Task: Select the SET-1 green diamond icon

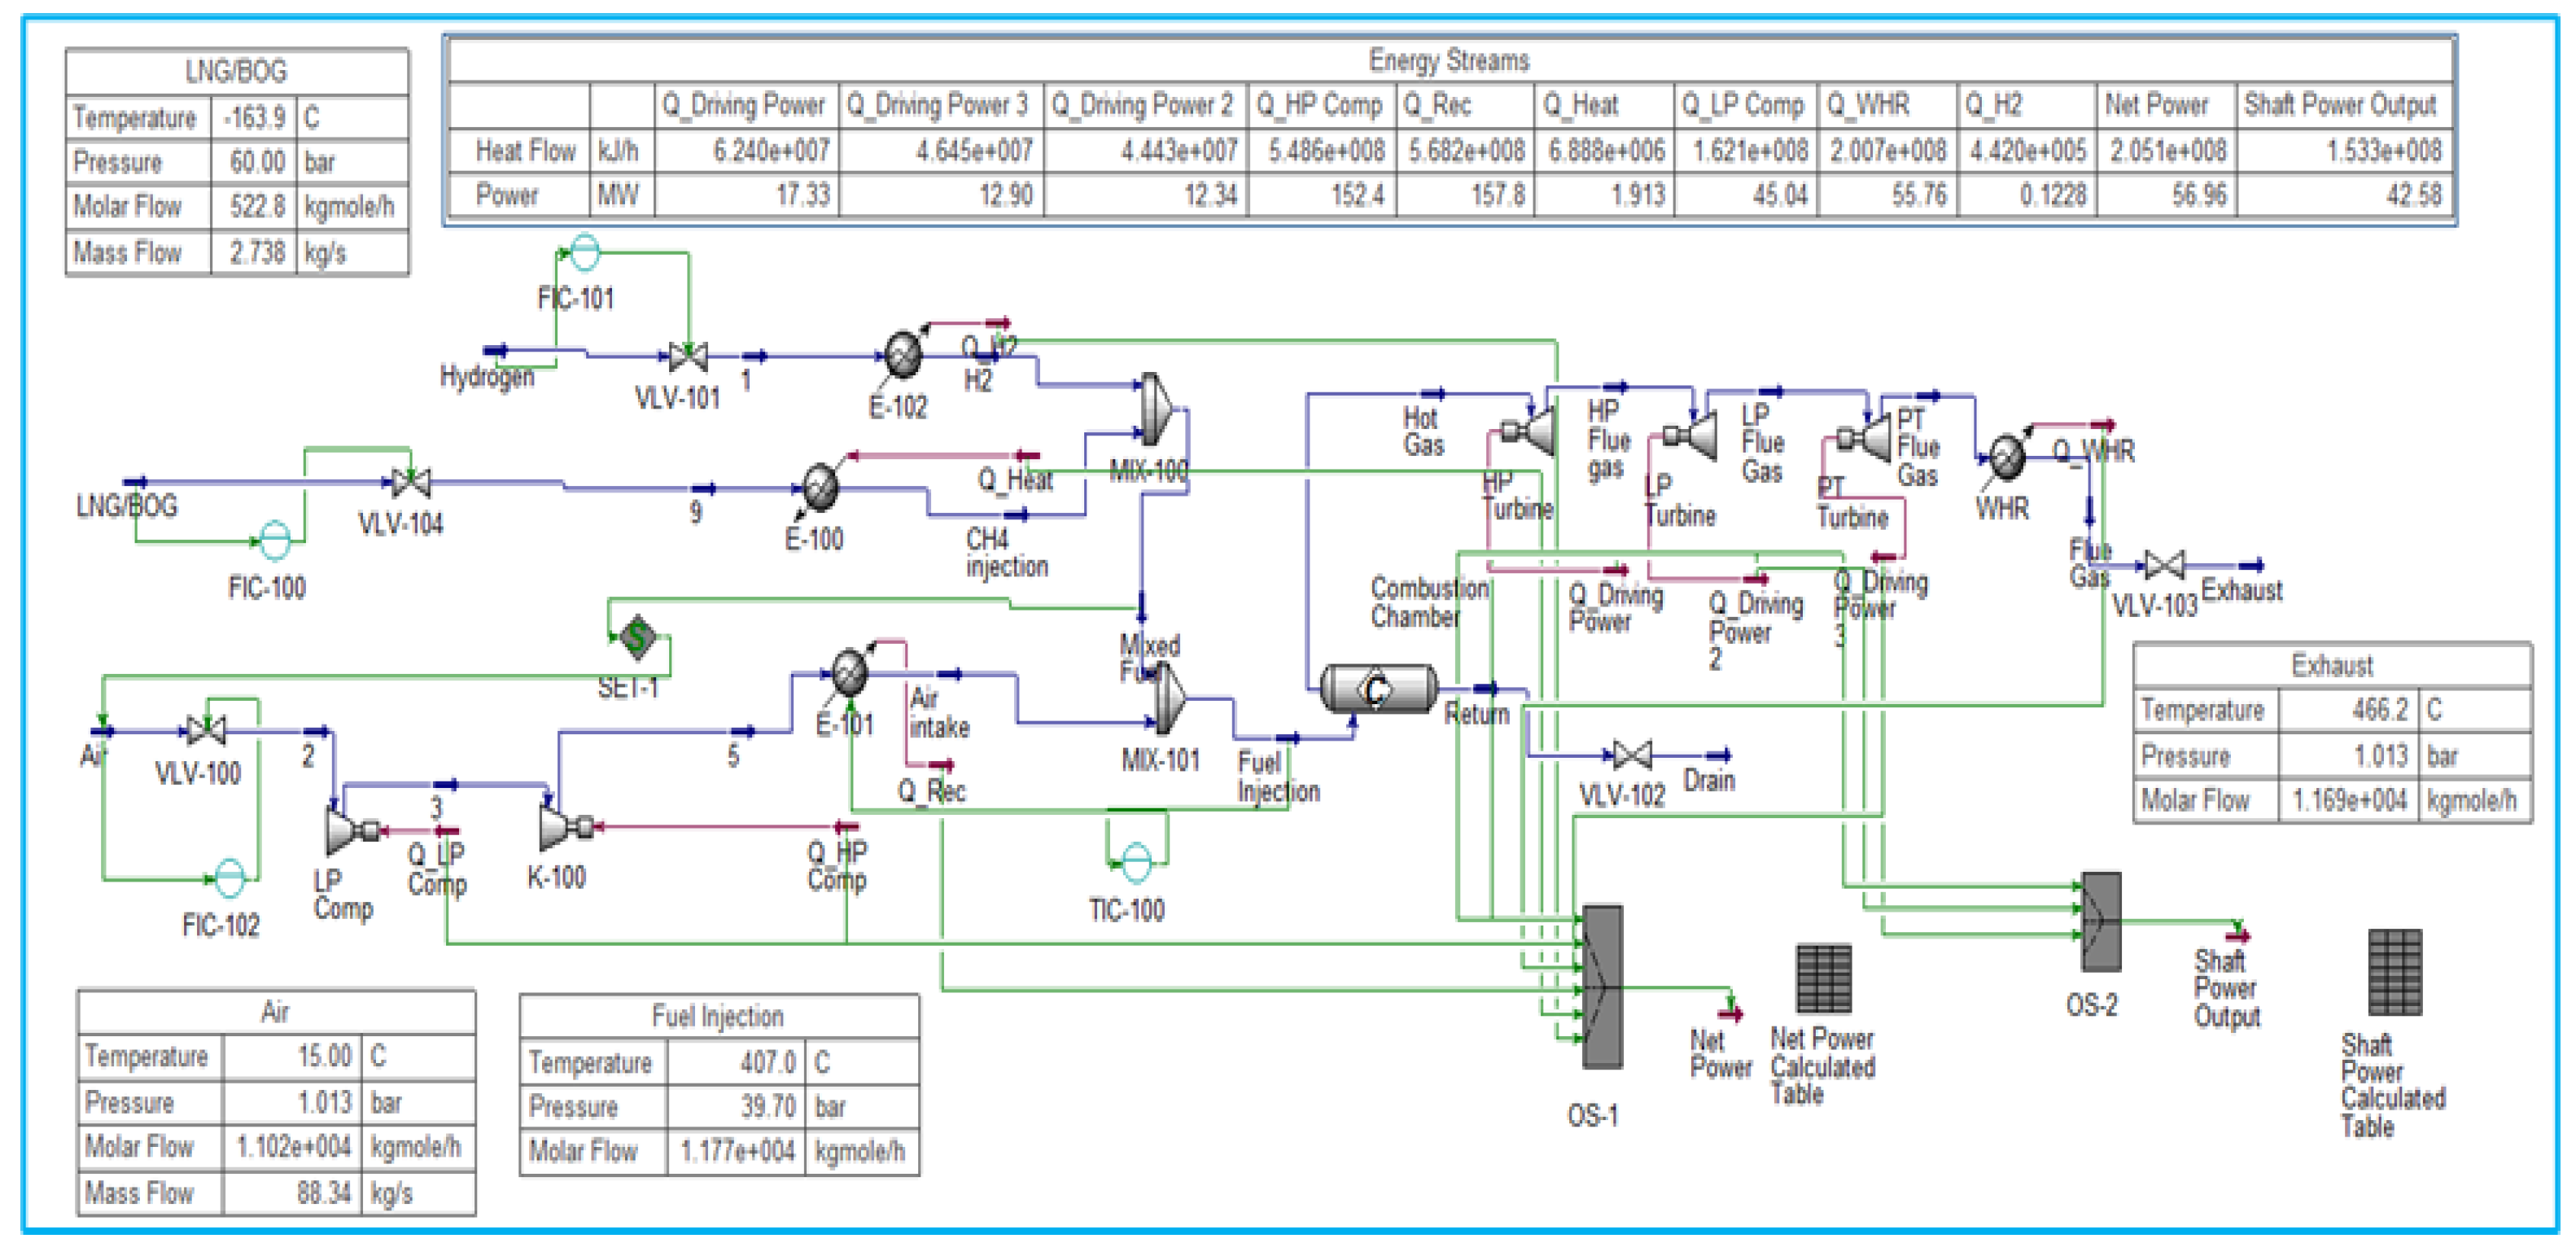Action: click(x=637, y=637)
